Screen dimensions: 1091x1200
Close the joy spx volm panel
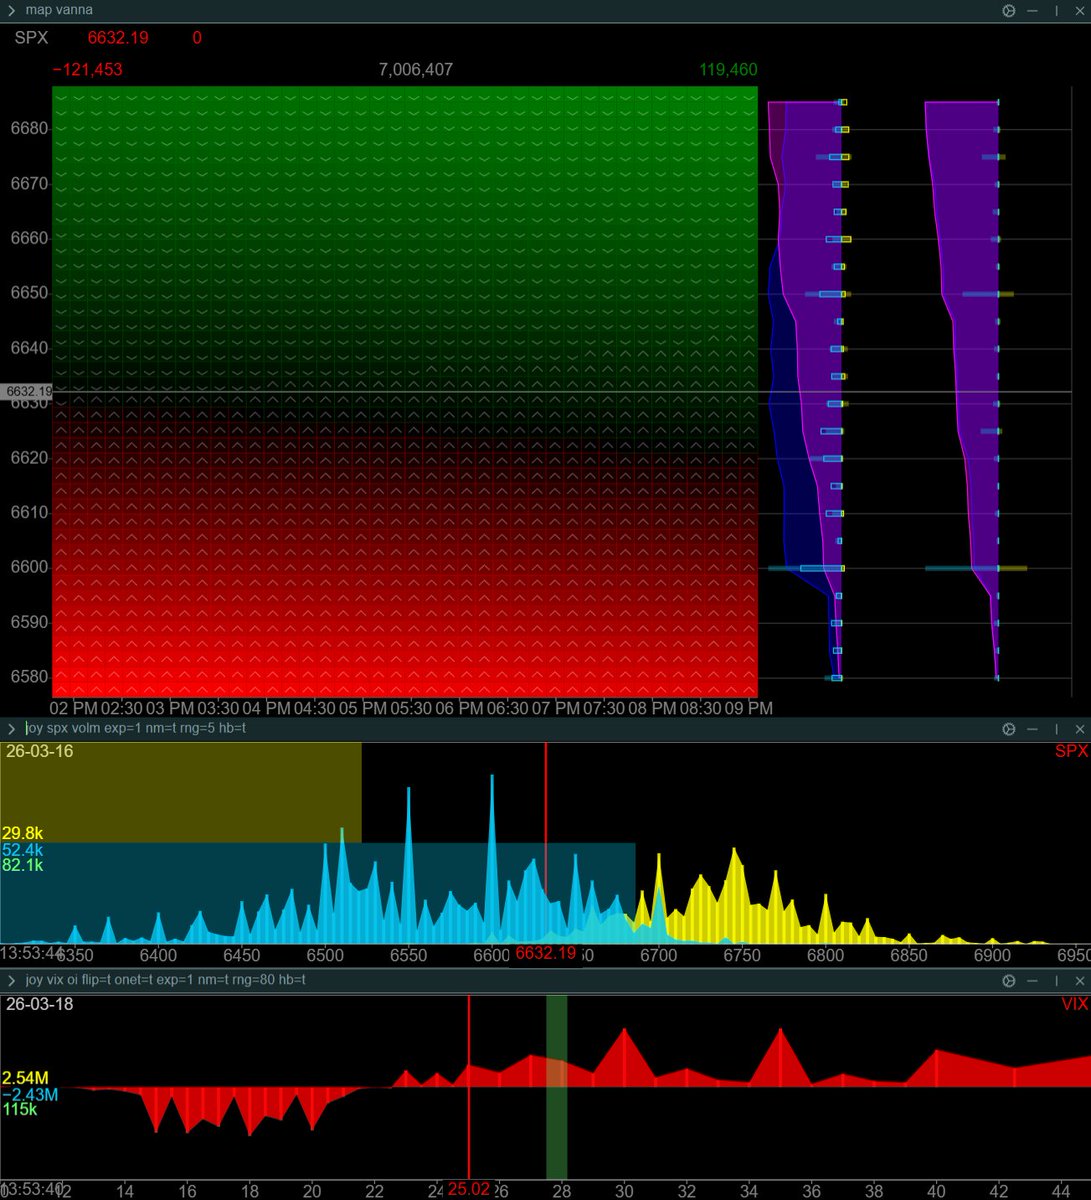(x=1079, y=729)
